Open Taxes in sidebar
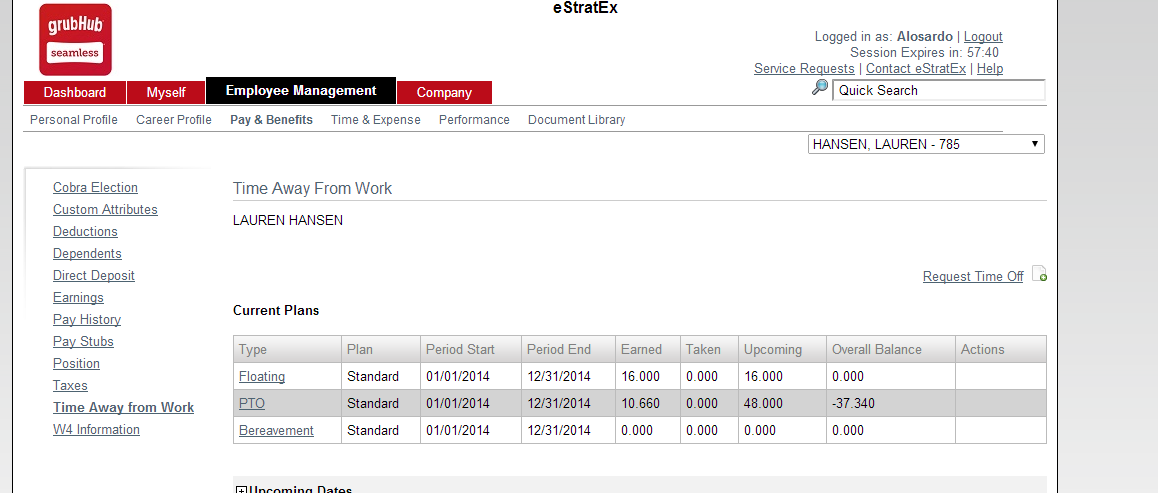 [70, 385]
